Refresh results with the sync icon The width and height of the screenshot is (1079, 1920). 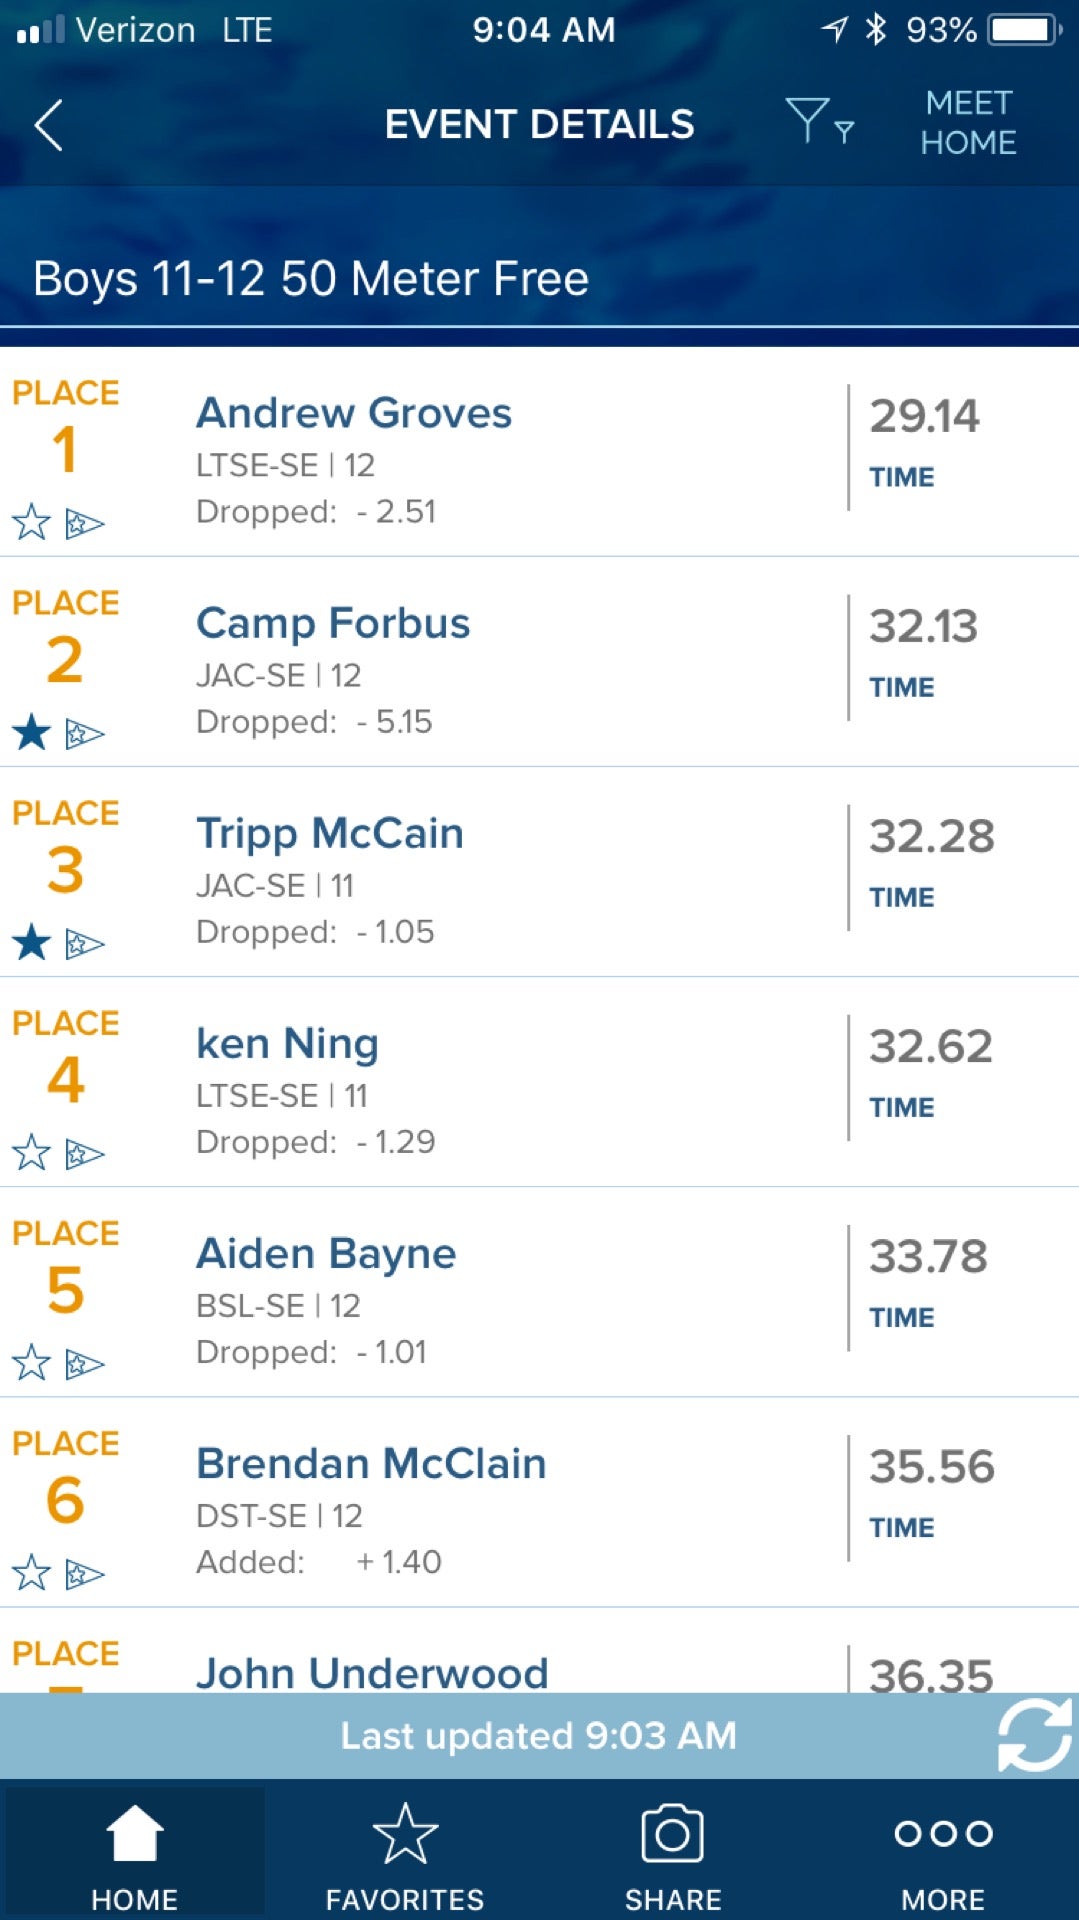1034,1734
